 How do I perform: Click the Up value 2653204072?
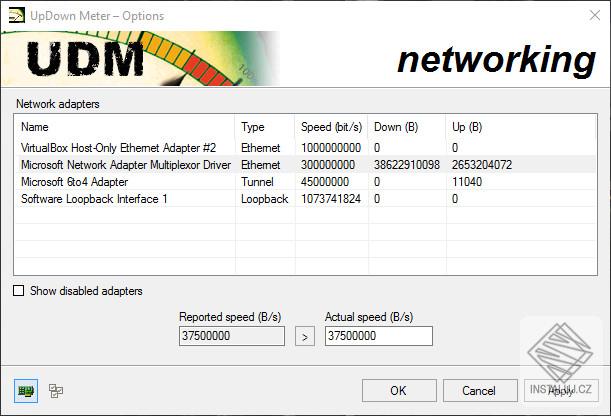click(x=482, y=165)
